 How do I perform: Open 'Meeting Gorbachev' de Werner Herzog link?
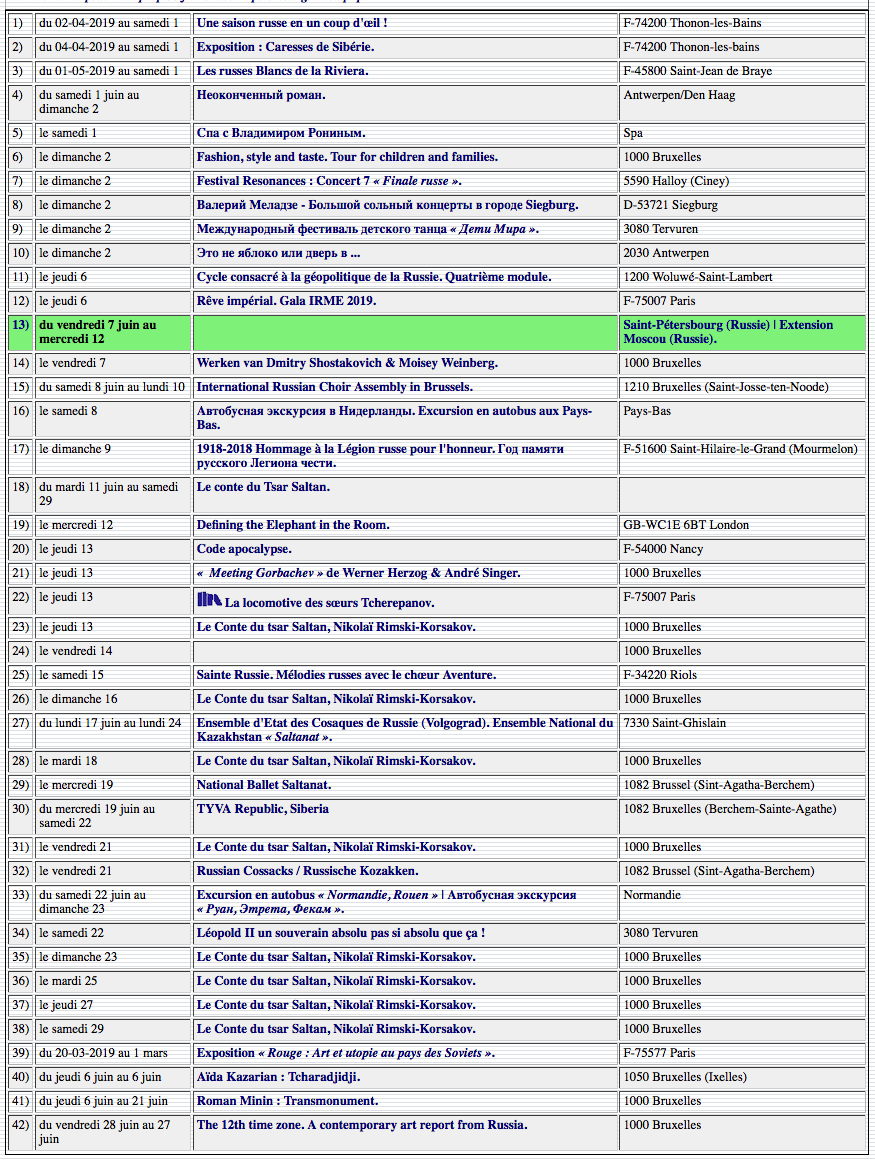click(359, 573)
